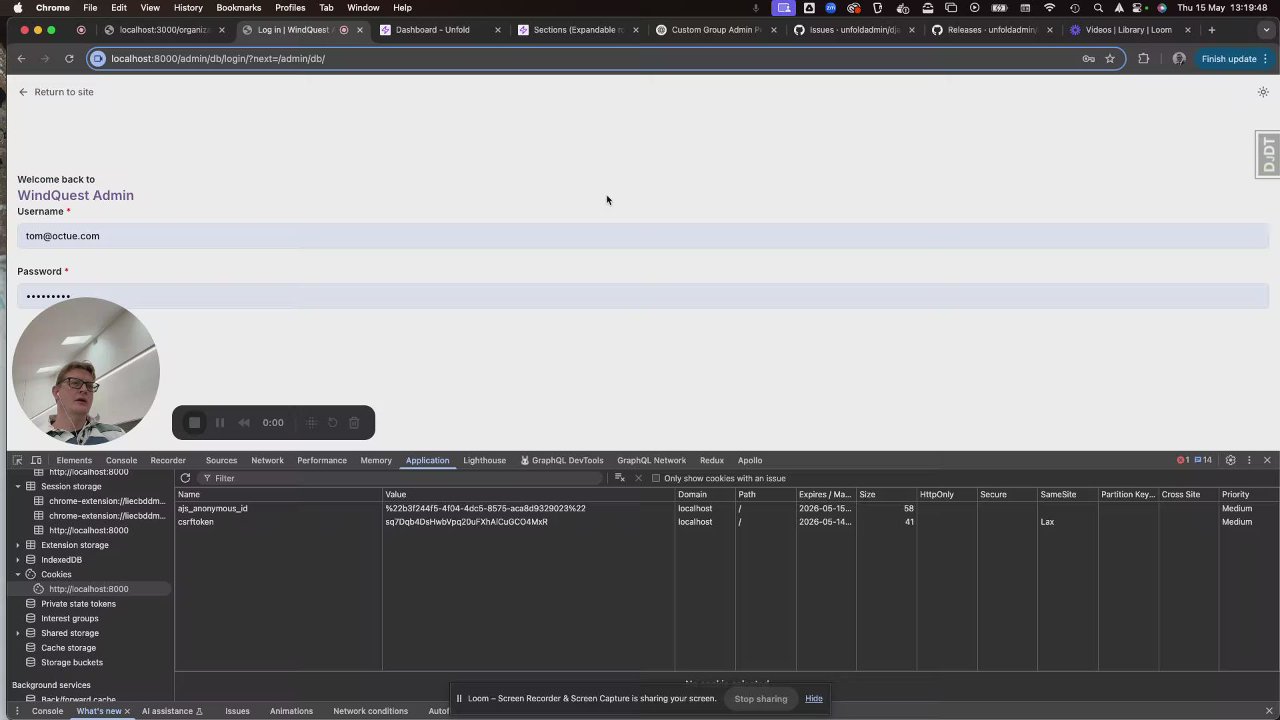Click the password key icon in address bar
The height and width of the screenshot is (720, 1280).
(x=1088, y=59)
